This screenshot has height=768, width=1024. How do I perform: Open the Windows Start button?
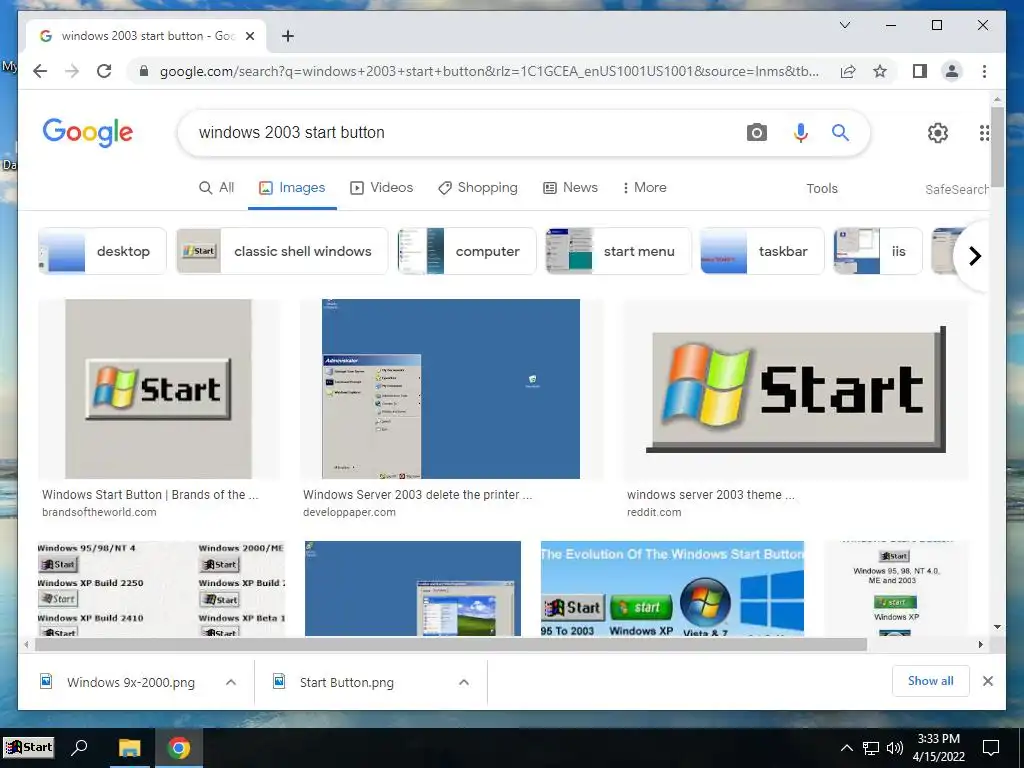point(28,748)
